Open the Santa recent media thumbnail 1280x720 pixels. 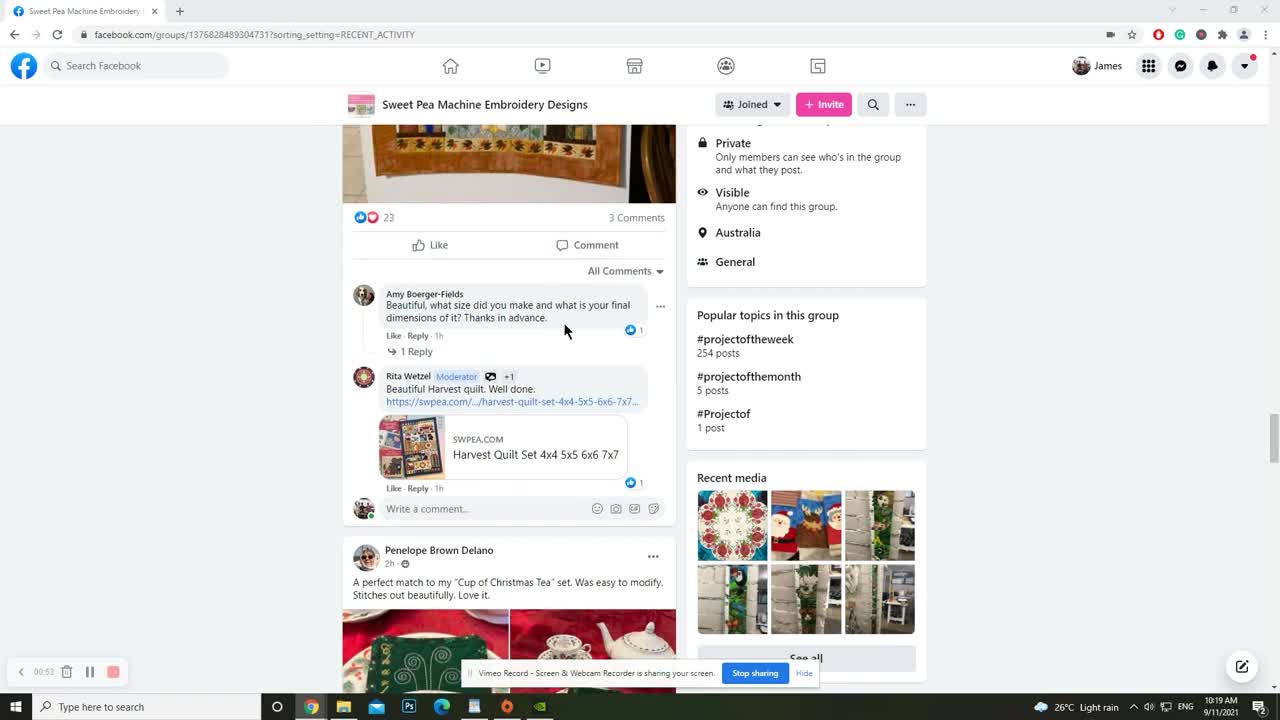click(806, 525)
